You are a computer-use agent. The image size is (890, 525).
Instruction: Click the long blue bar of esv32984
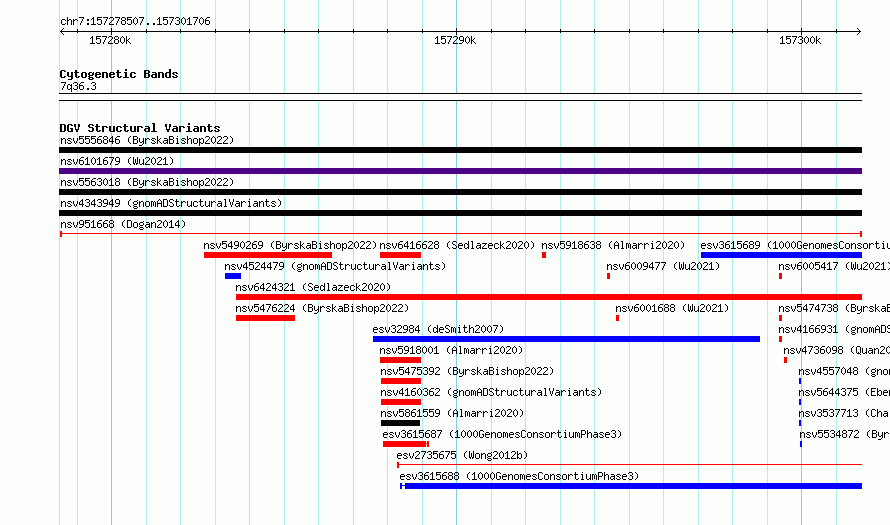566,339
